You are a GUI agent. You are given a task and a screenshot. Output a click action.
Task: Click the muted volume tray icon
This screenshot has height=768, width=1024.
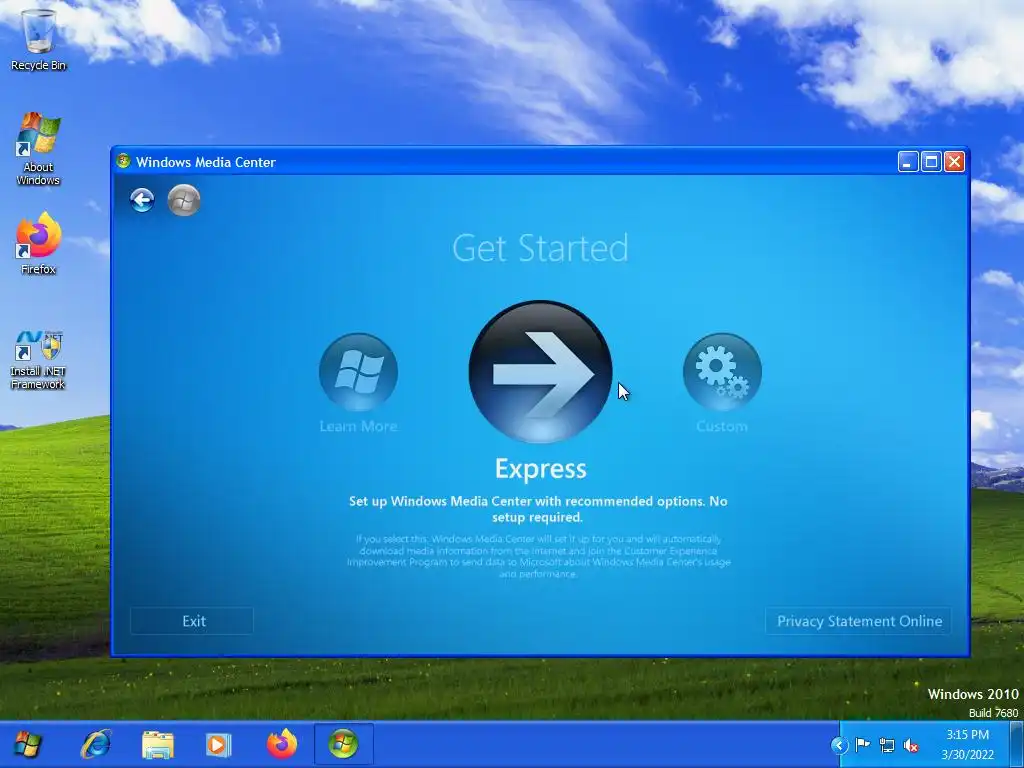pyautogui.click(x=911, y=744)
